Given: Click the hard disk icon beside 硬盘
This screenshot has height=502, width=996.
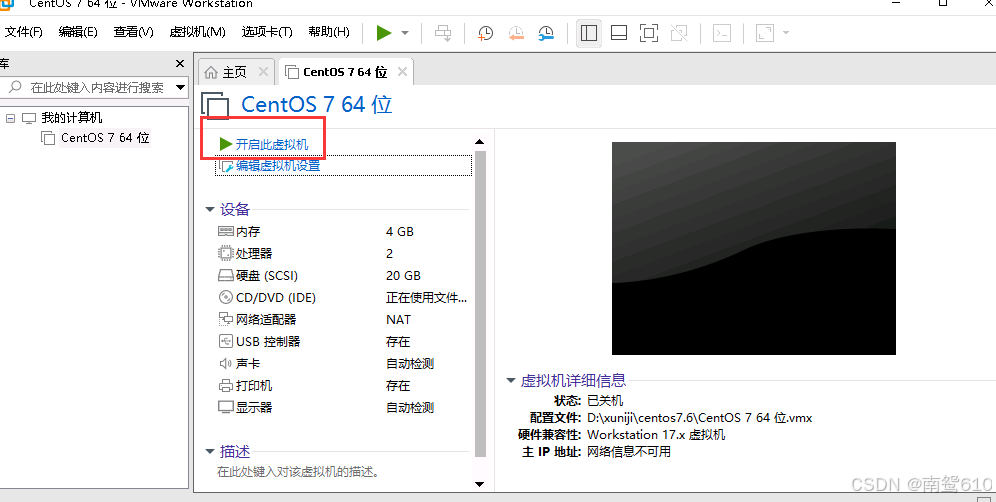Looking at the screenshot, I should pyautogui.click(x=226, y=276).
